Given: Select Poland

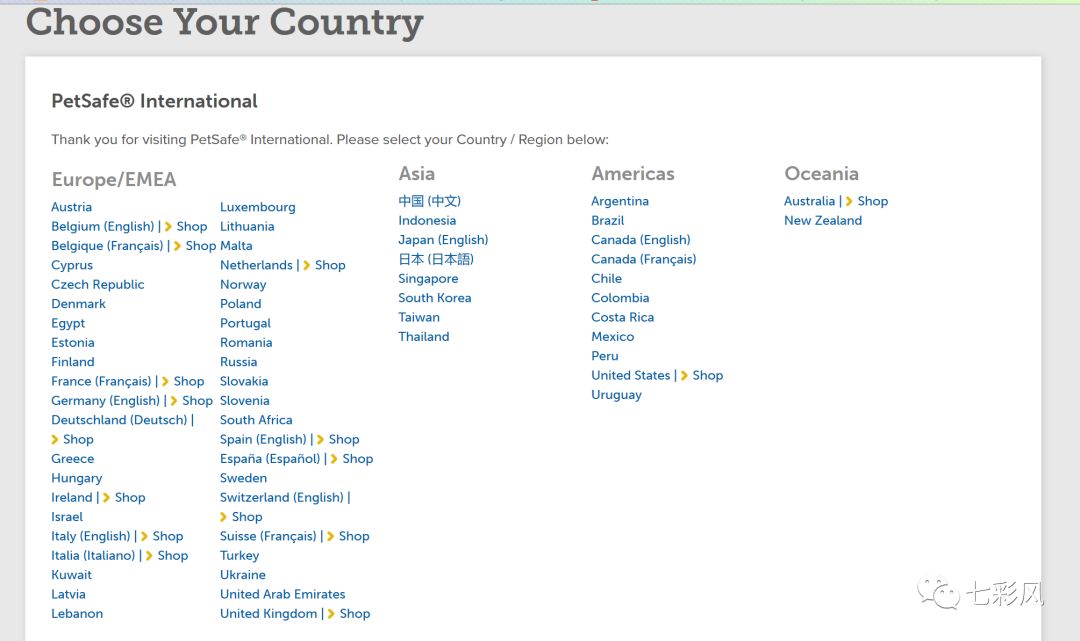Looking at the screenshot, I should [240, 304].
